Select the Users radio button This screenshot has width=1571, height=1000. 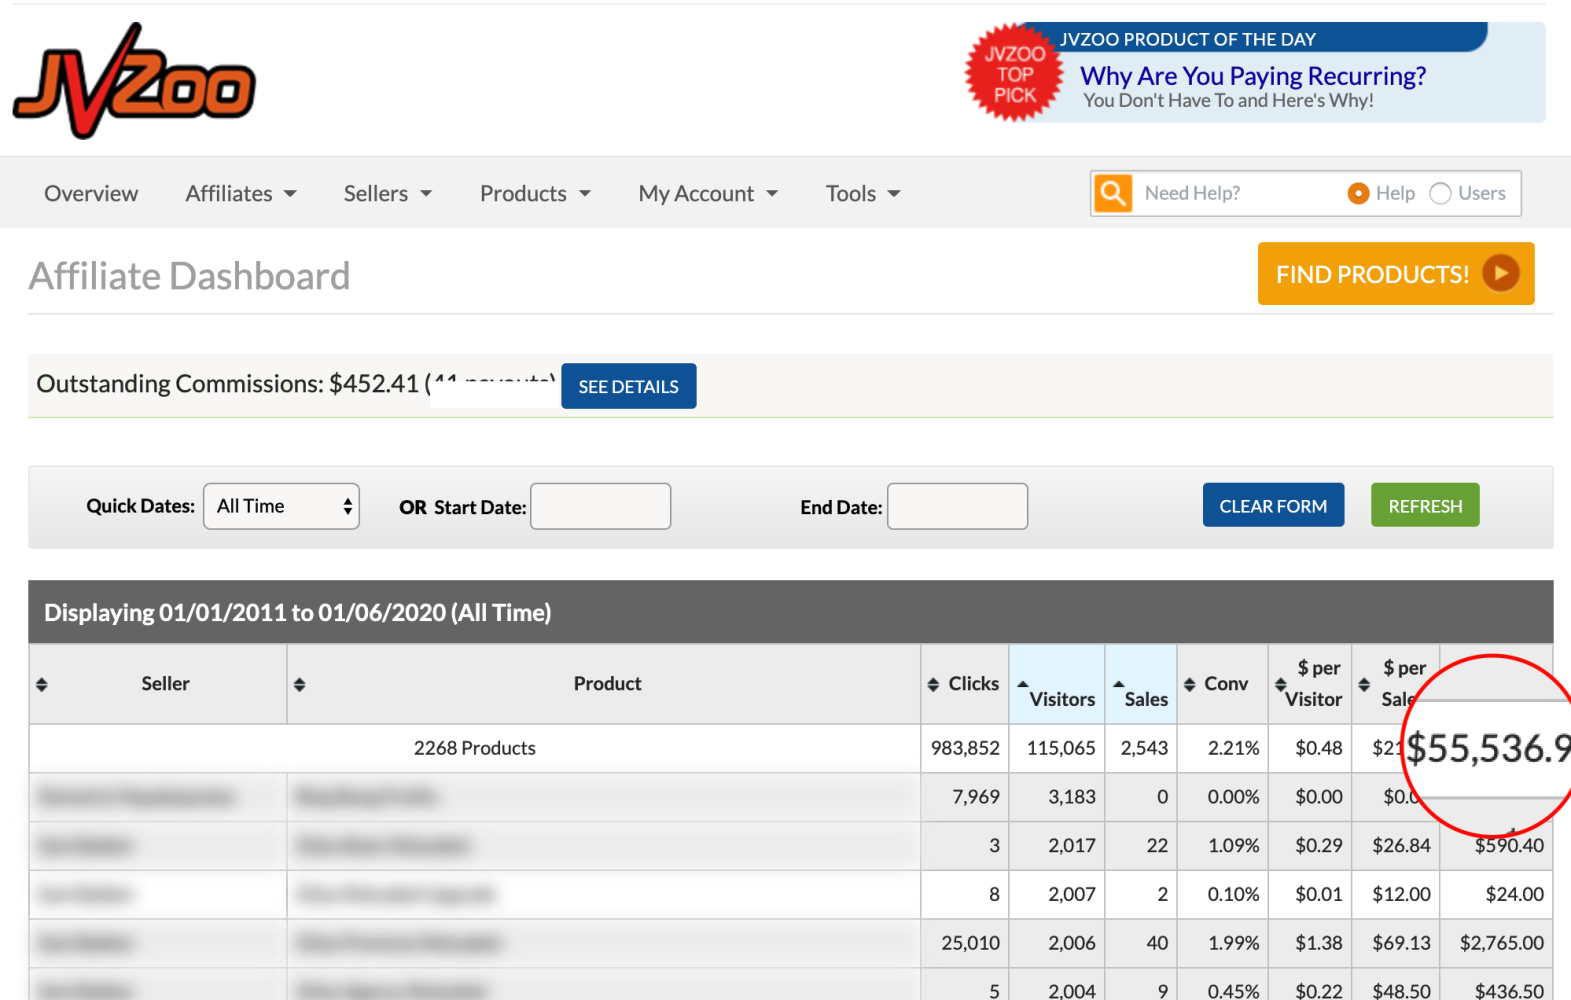(1440, 193)
